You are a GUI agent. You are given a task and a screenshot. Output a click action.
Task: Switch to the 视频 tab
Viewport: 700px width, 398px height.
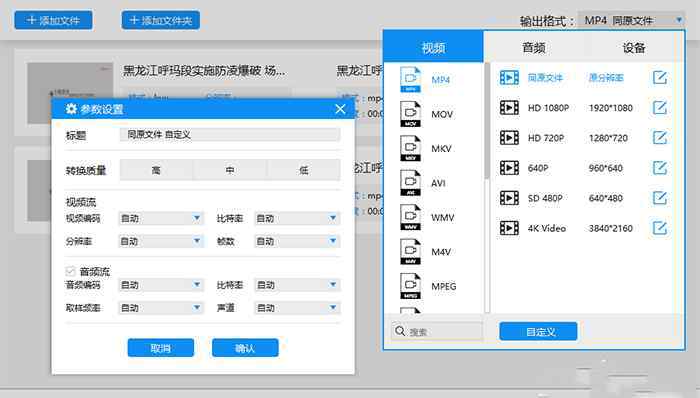pos(433,47)
